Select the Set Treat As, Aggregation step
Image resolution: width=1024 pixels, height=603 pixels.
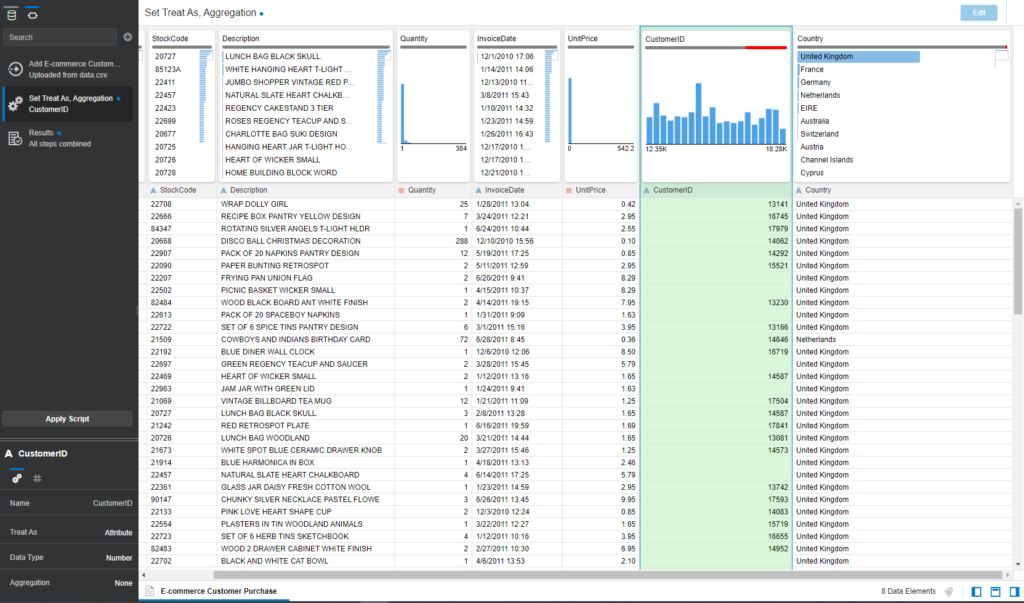pos(68,104)
